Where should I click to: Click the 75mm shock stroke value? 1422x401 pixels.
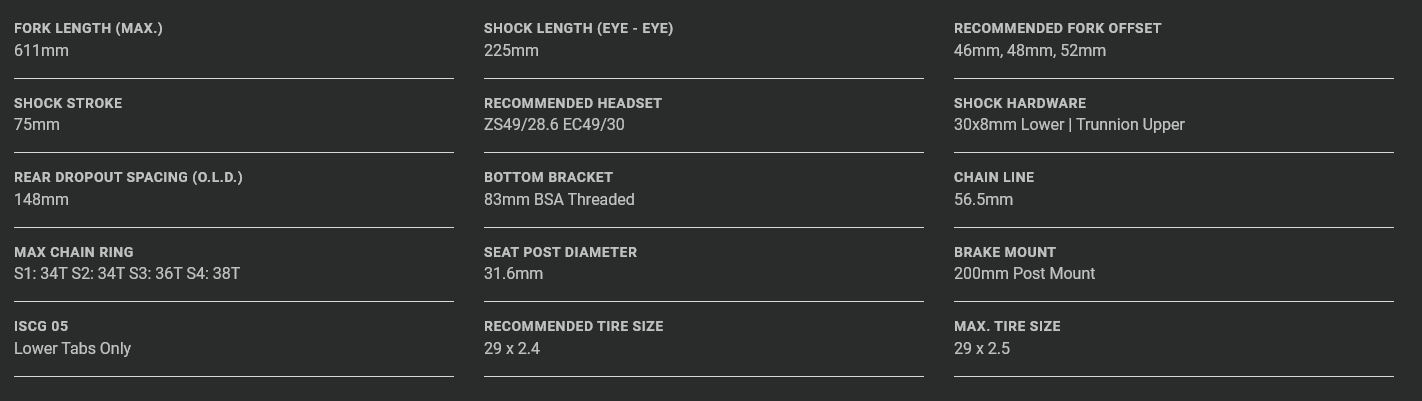[x=37, y=125]
